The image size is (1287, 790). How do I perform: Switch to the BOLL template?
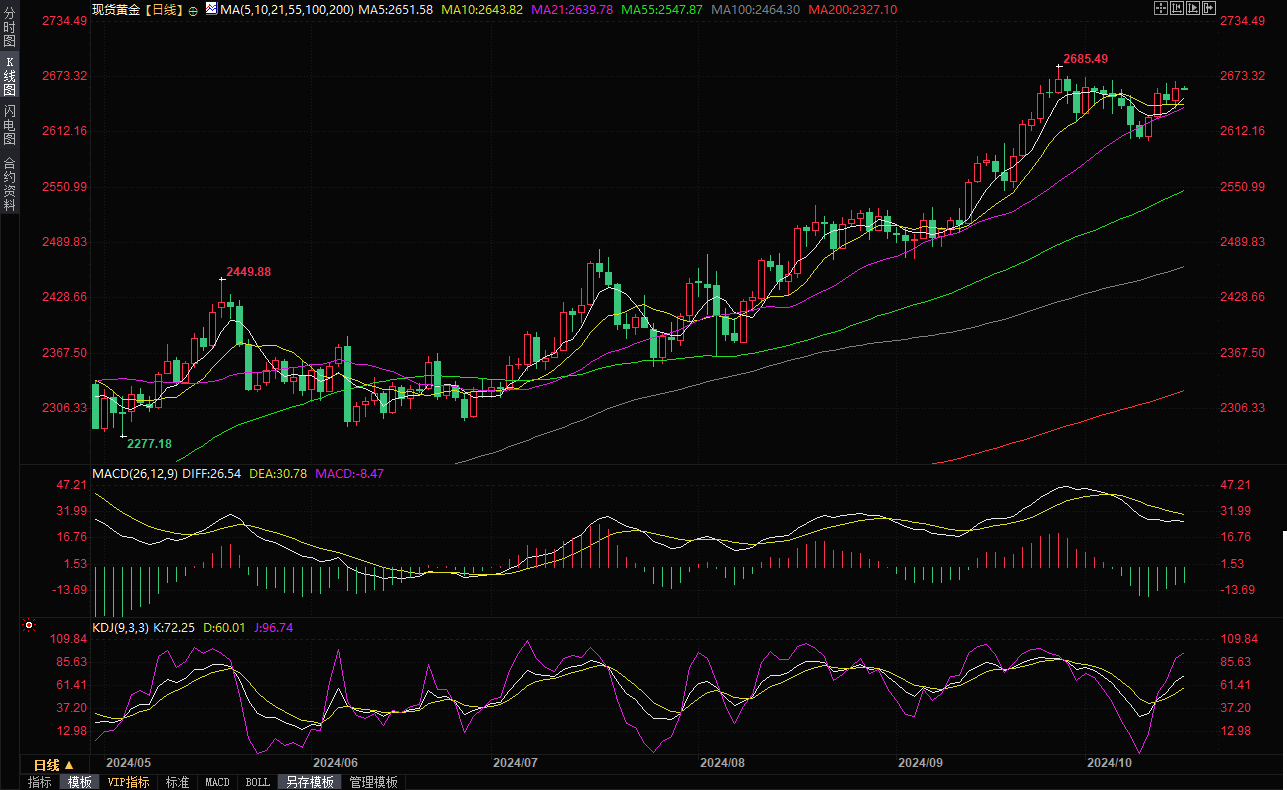coord(257,782)
